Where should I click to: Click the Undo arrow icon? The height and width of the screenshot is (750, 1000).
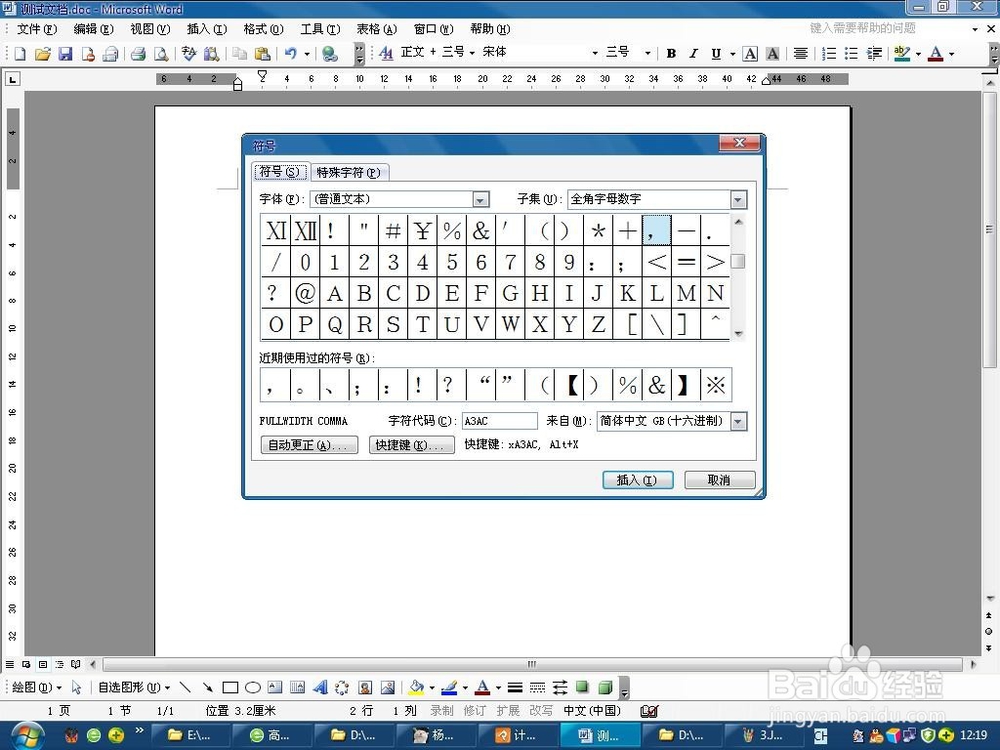coord(291,54)
